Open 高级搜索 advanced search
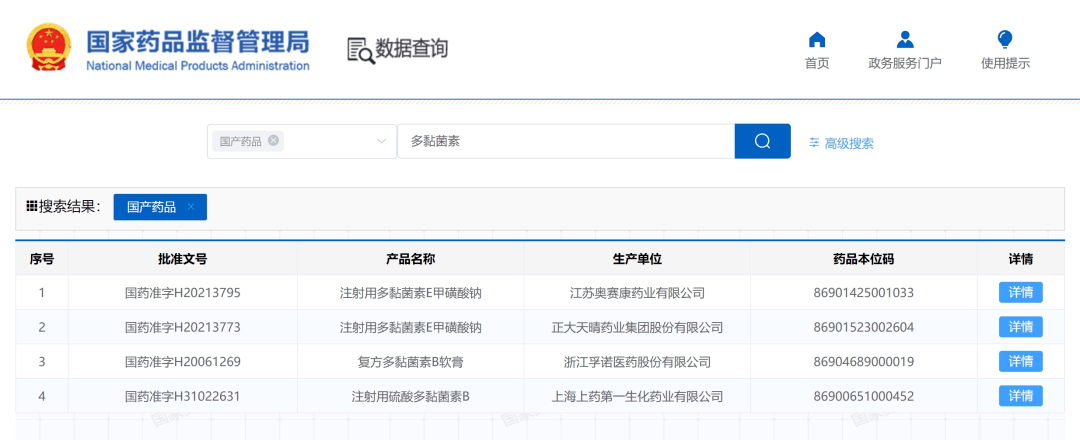Screen dimensions: 1080x440 click(x=841, y=143)
